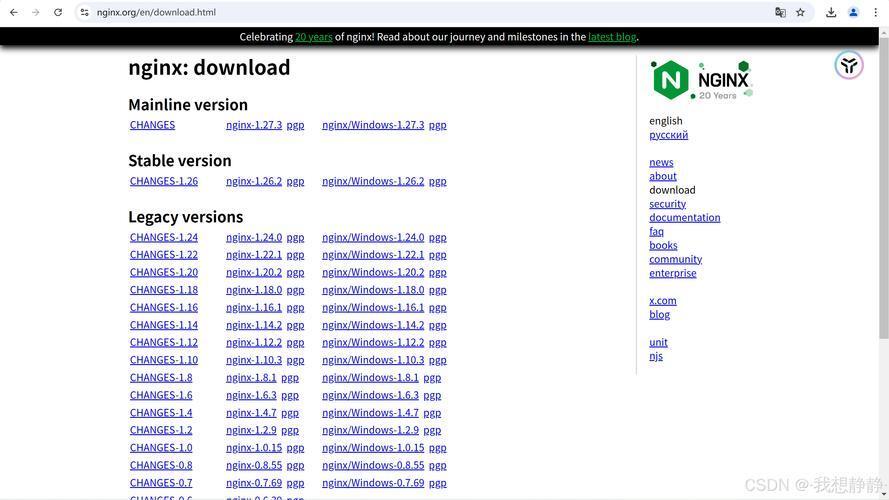Open the x.com sidebar link
This screenshot has width=889, height=500.
pyautogui.click(x=663, y=301)
